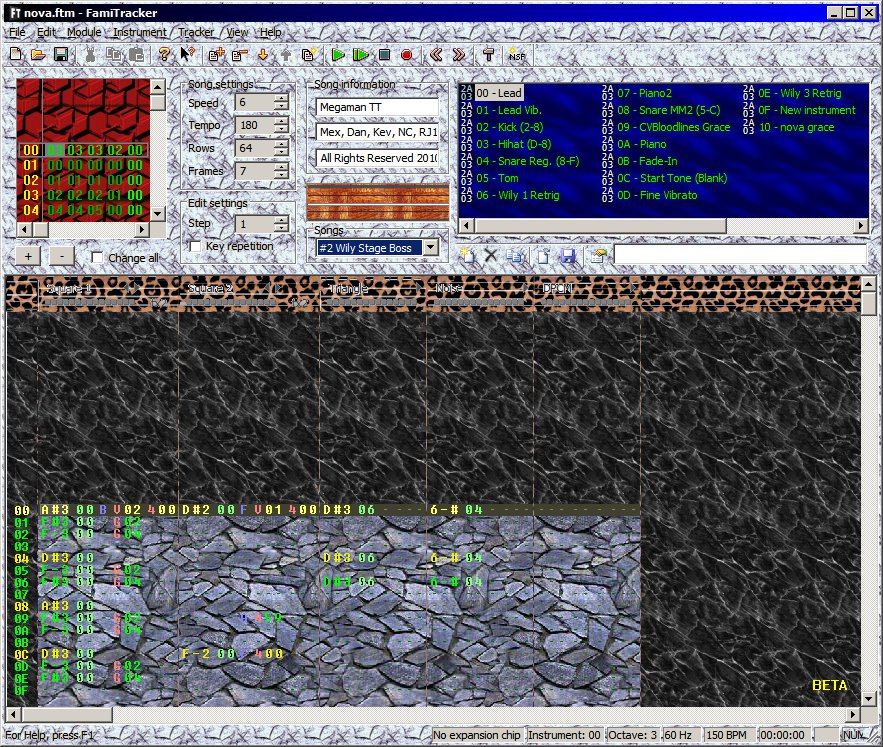
Task: Open the Module menu
Action: (x=84, y=32)
